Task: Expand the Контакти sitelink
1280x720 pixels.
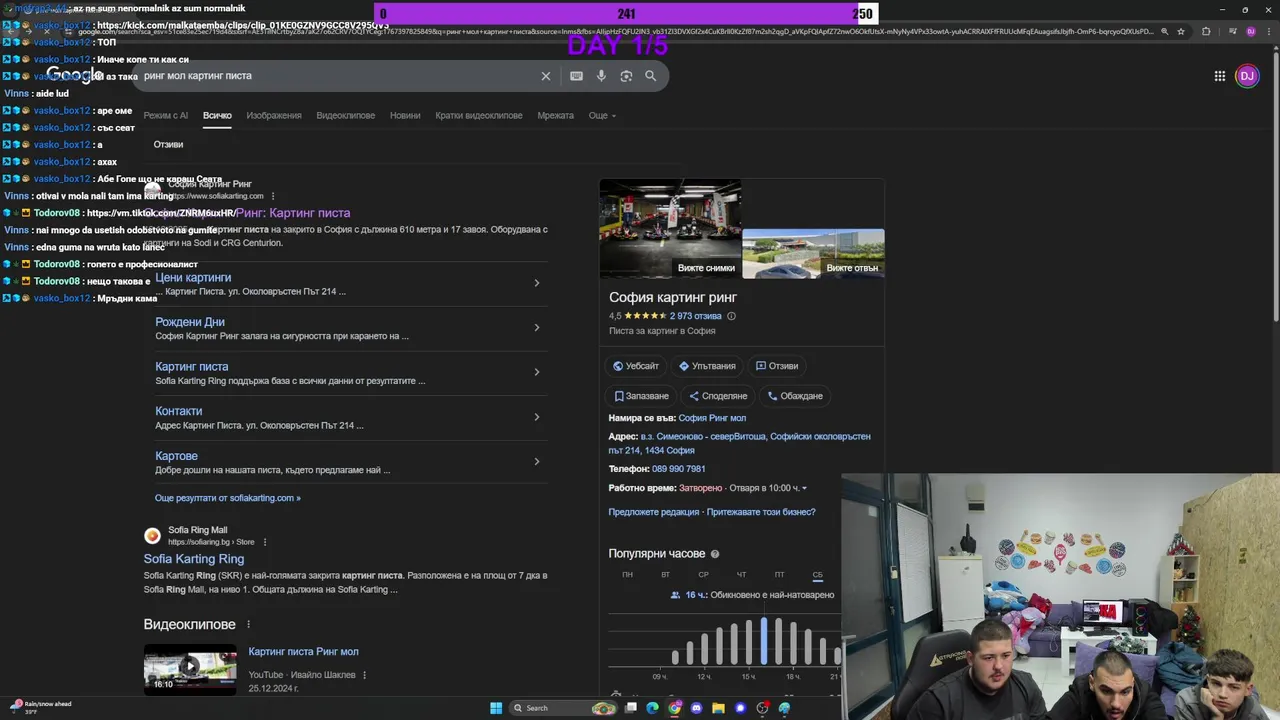Action: (537, 417)
